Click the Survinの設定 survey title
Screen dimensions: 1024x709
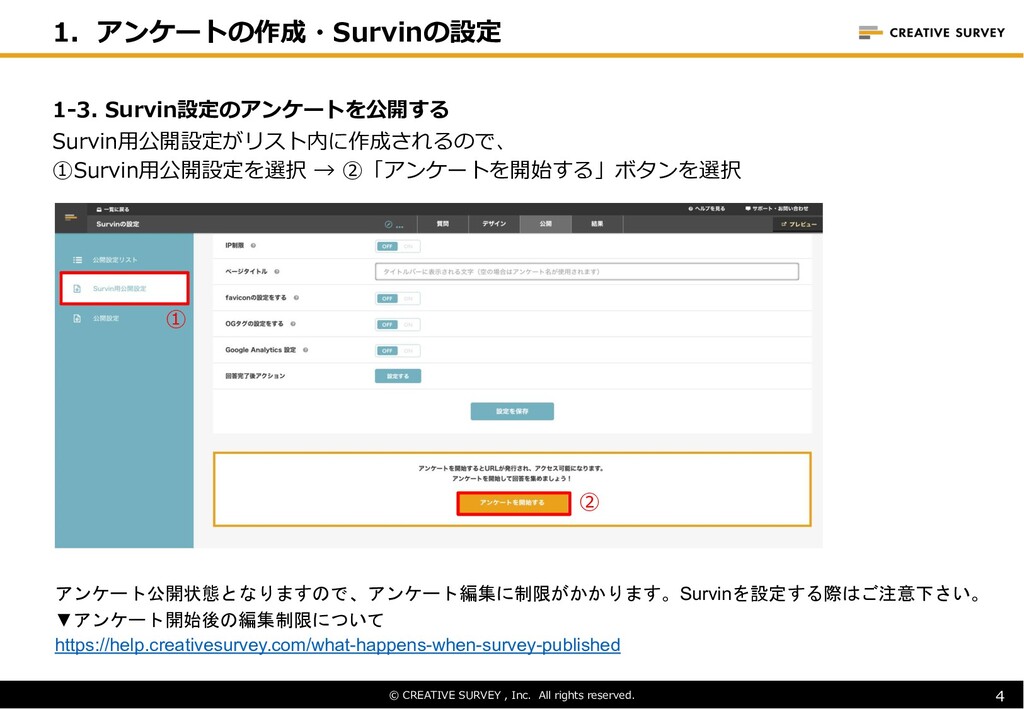pos(118,224)
